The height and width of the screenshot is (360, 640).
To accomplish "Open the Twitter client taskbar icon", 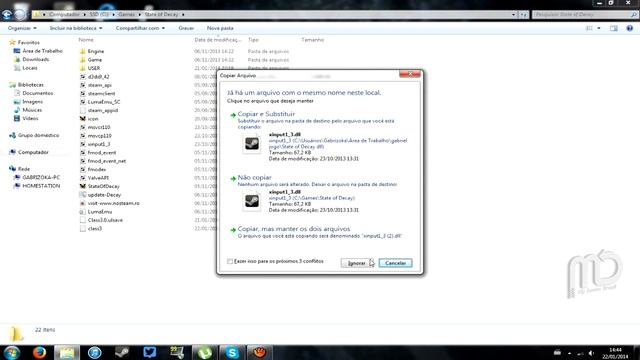I will click(149, 352).
